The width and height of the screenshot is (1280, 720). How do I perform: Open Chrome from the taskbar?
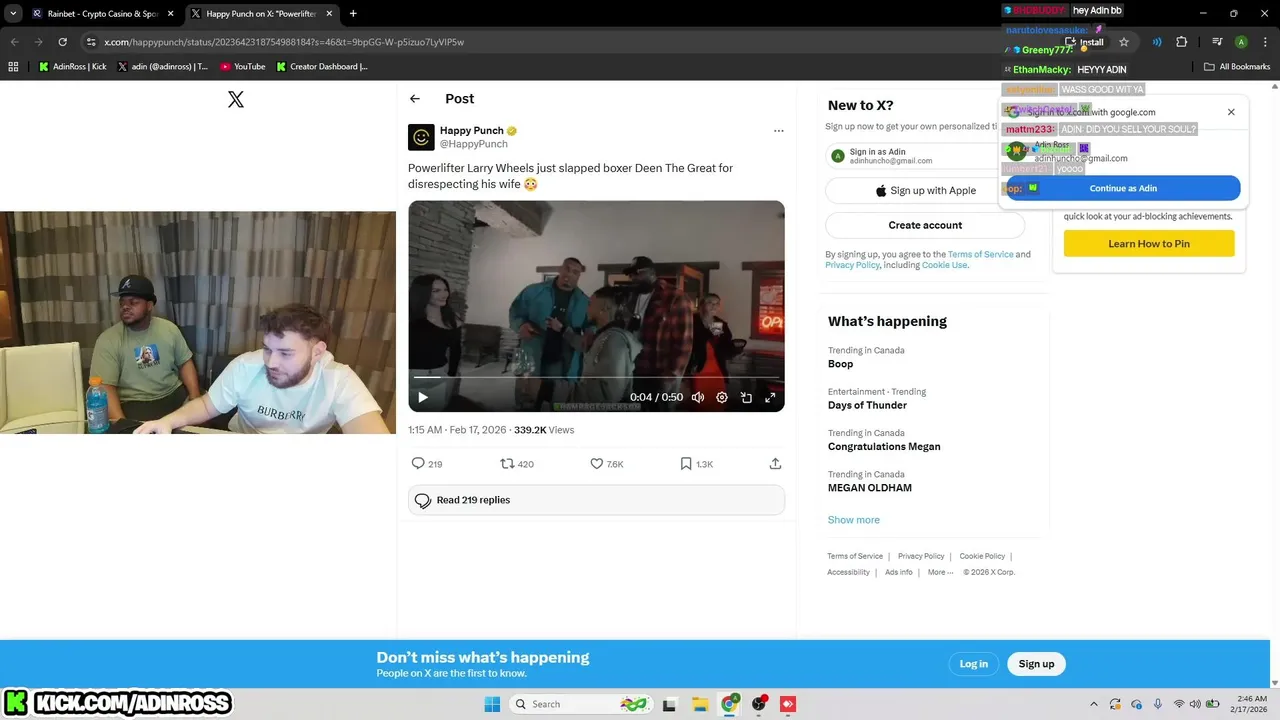tap(729, 704)
